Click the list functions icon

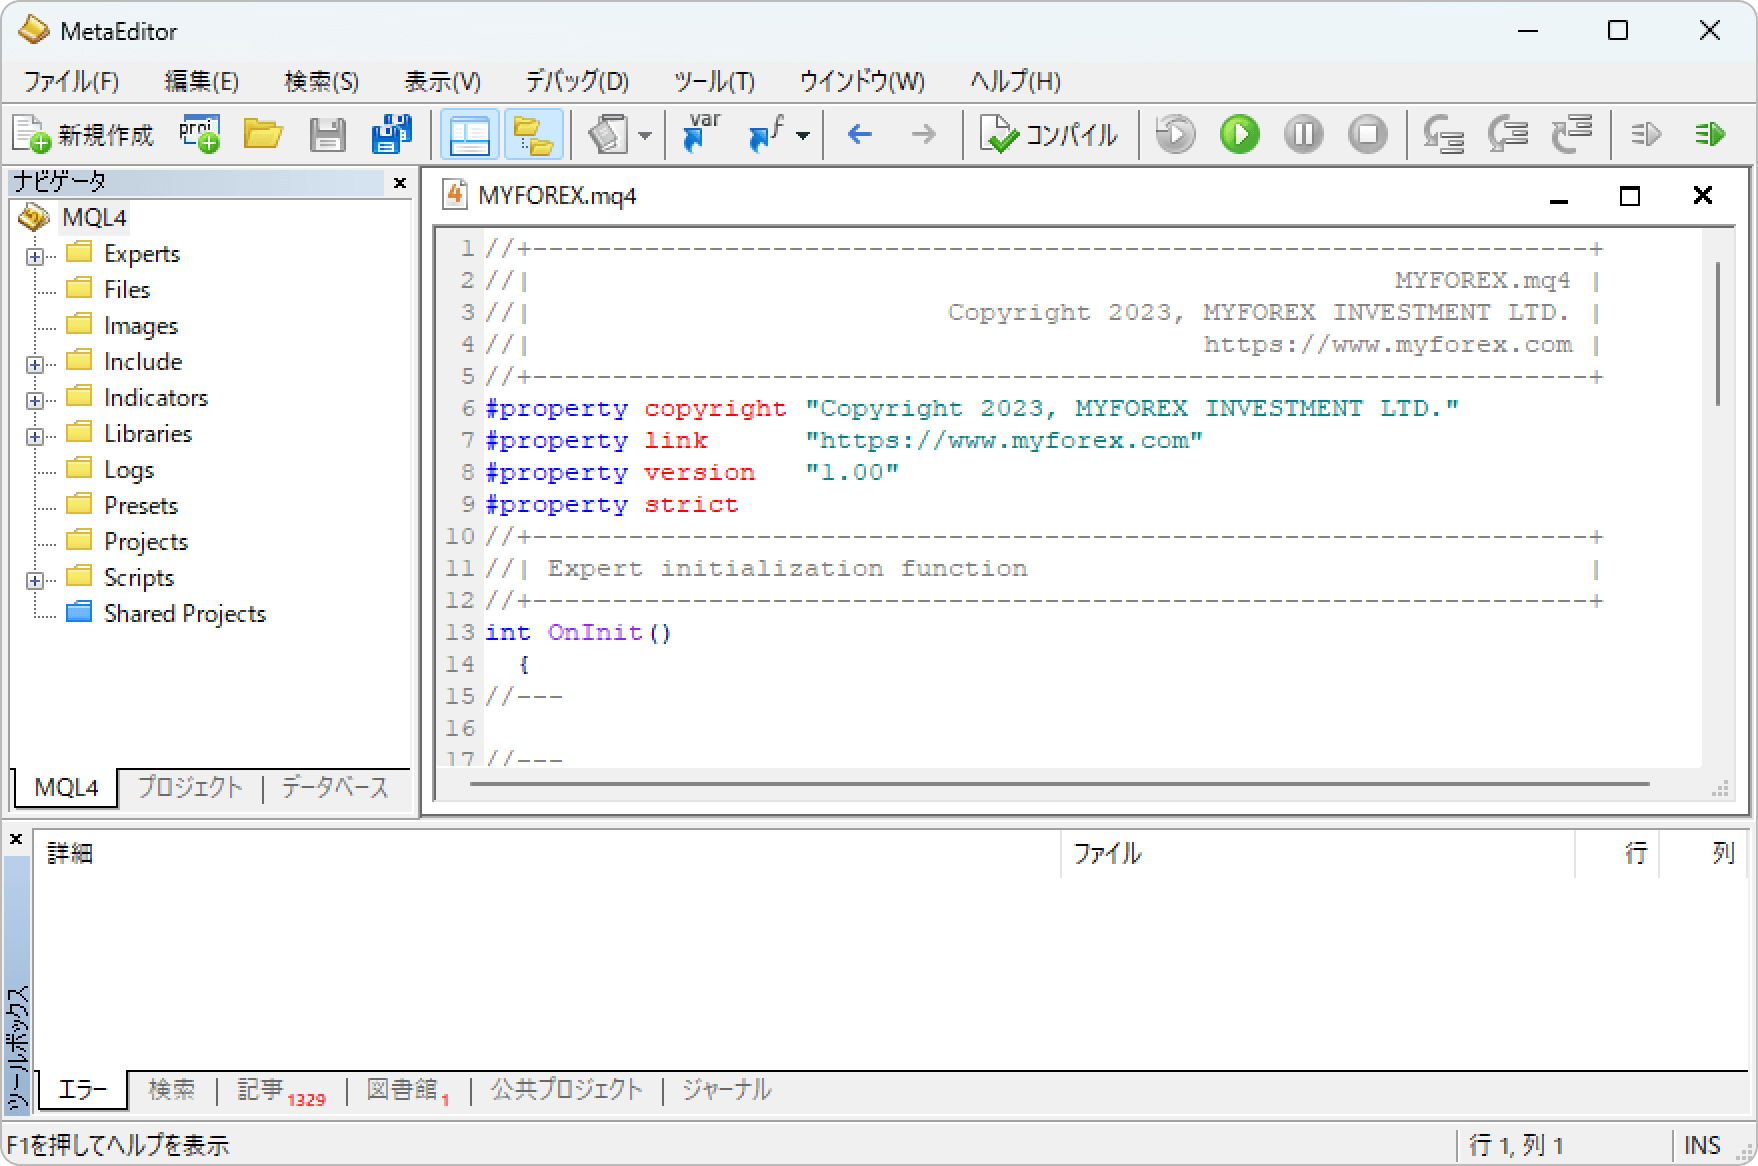(766, 134)
